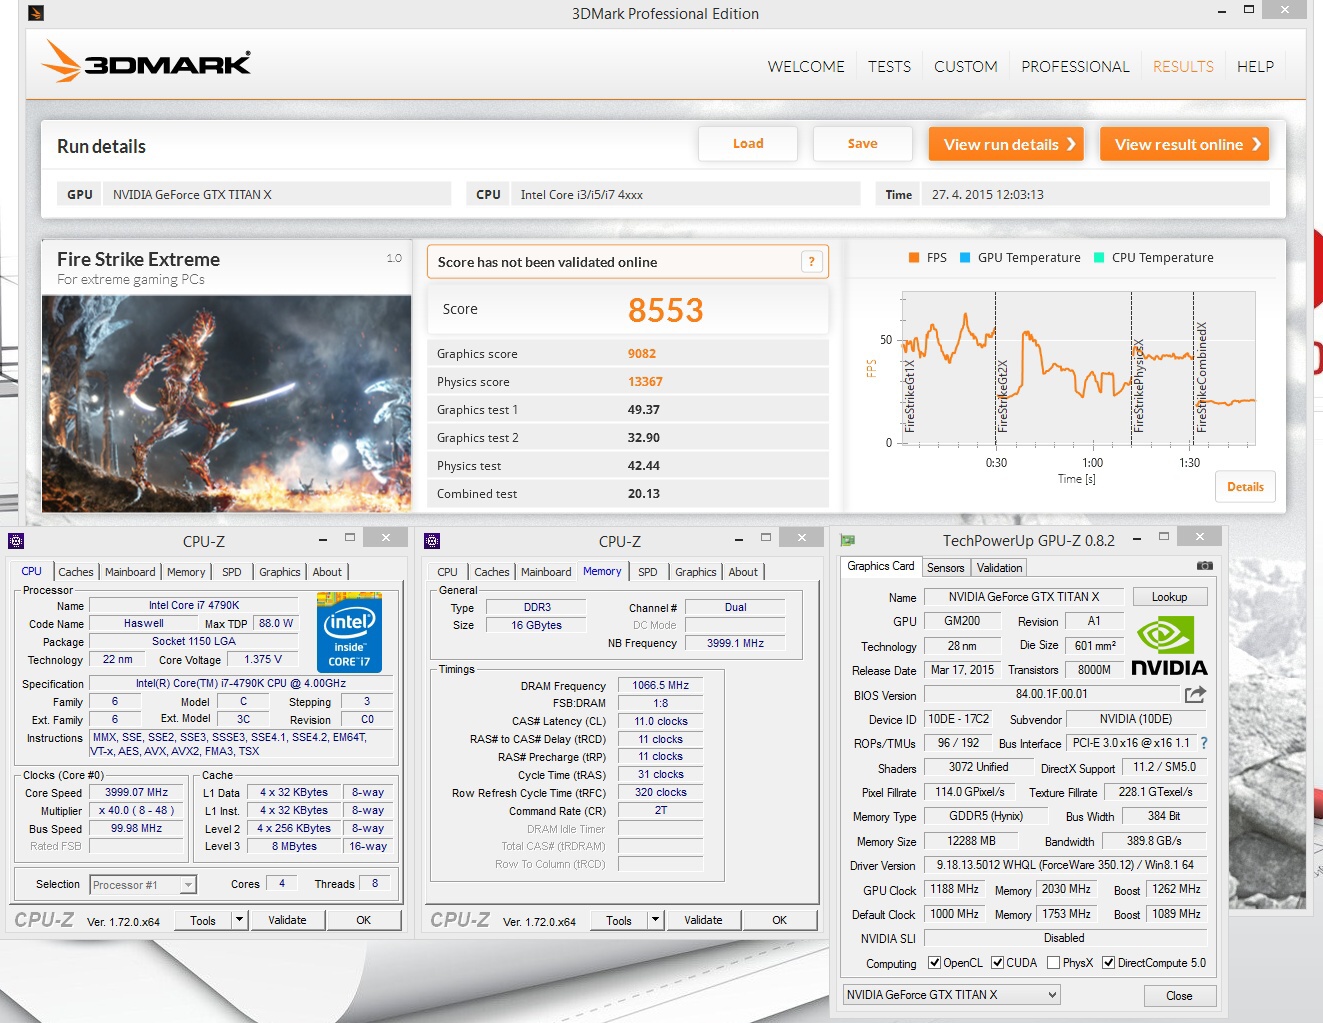Click View result online button

point(1185,144)
